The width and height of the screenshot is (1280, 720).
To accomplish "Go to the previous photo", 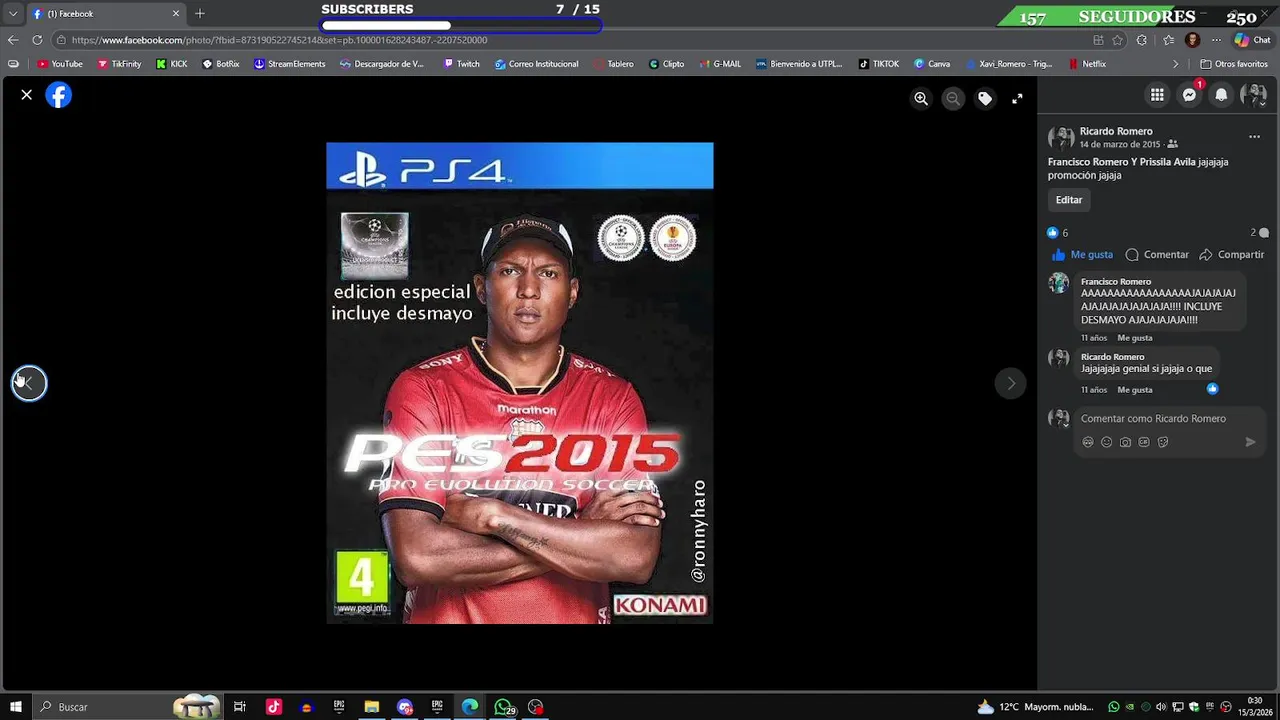I will (x=29, y=383).
